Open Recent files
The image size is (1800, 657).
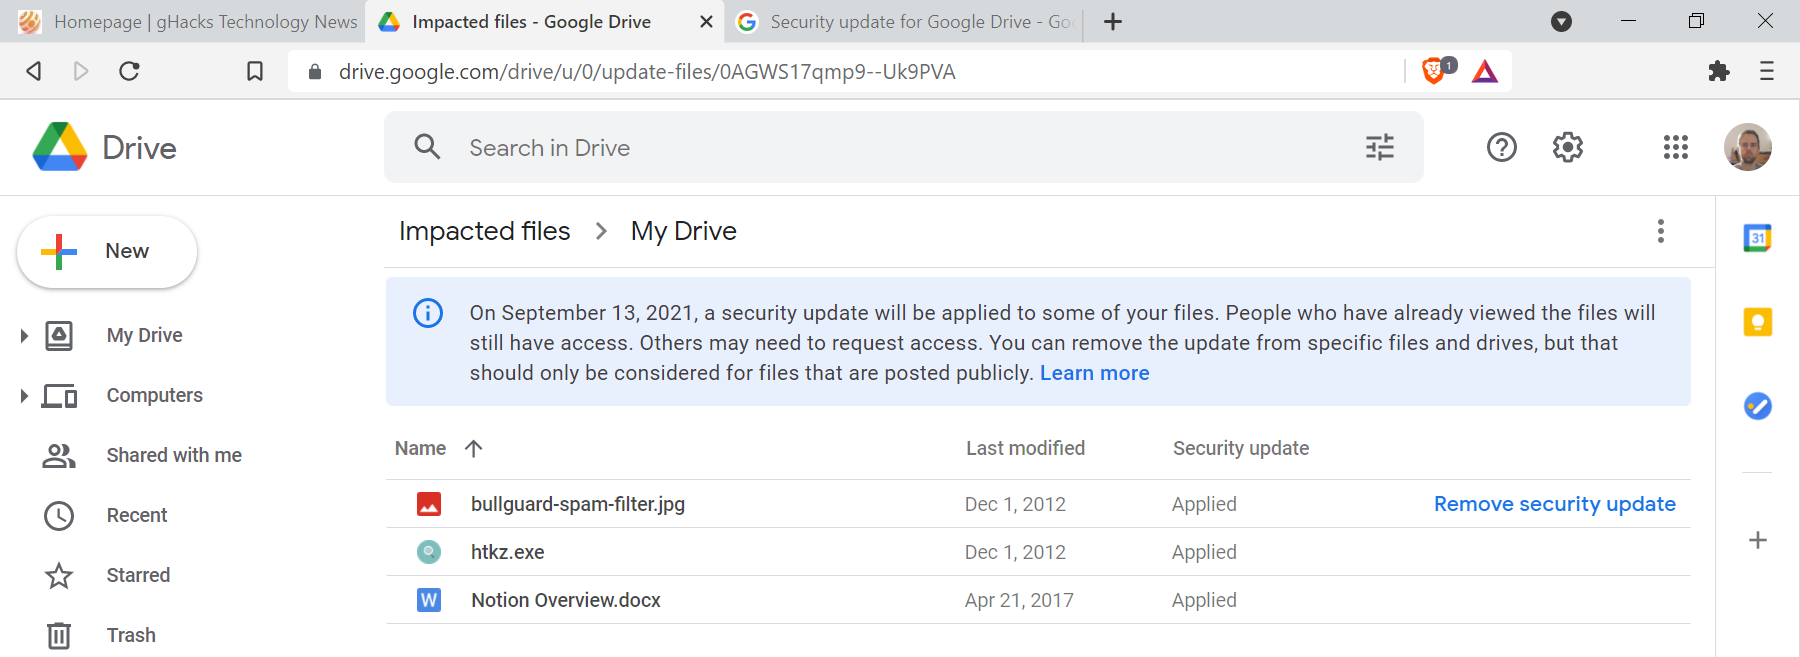pos(137,515)
